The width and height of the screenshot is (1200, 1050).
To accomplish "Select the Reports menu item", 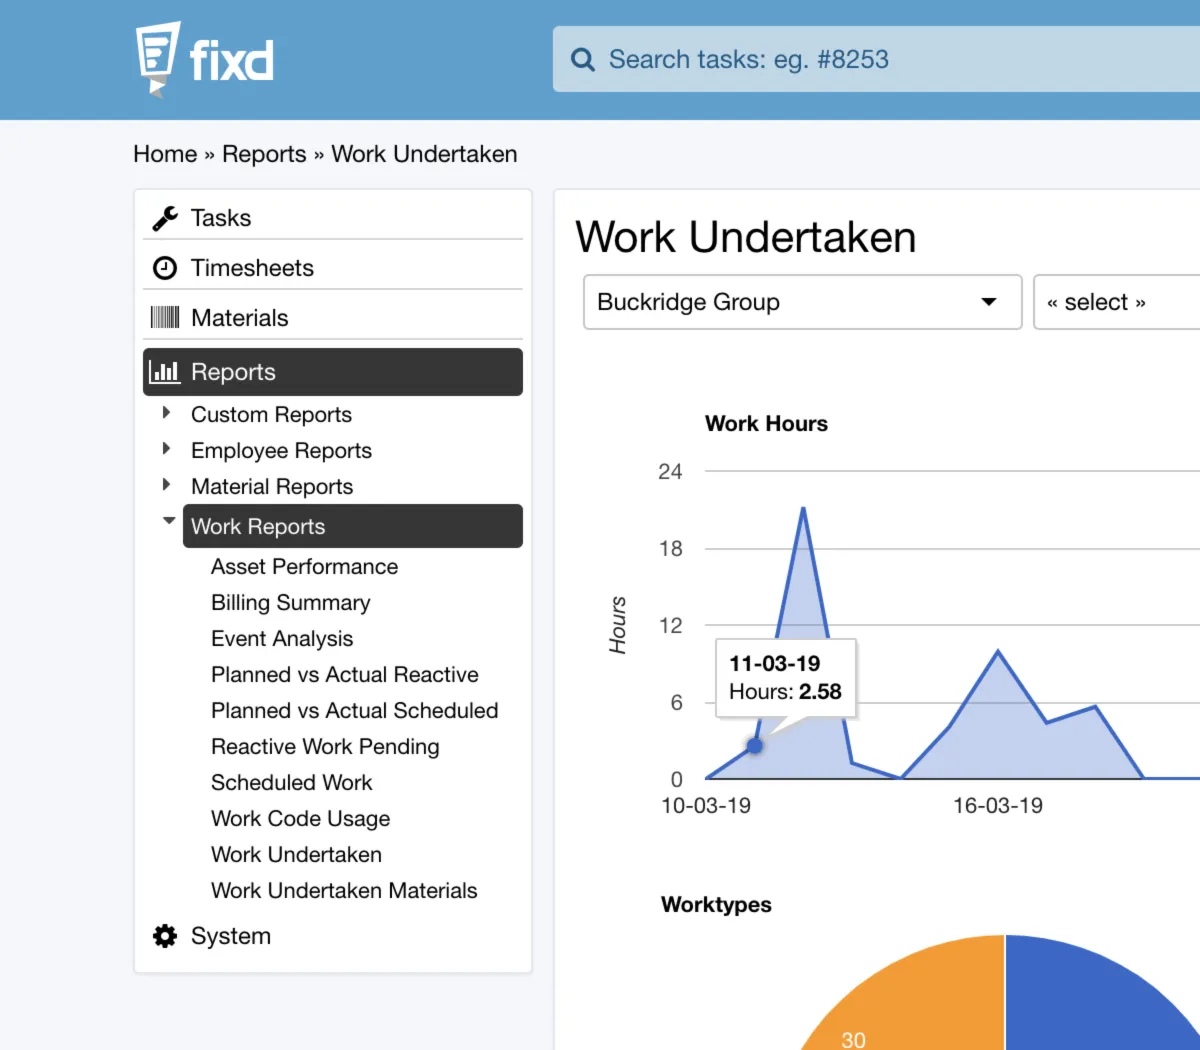I will 333,372.
